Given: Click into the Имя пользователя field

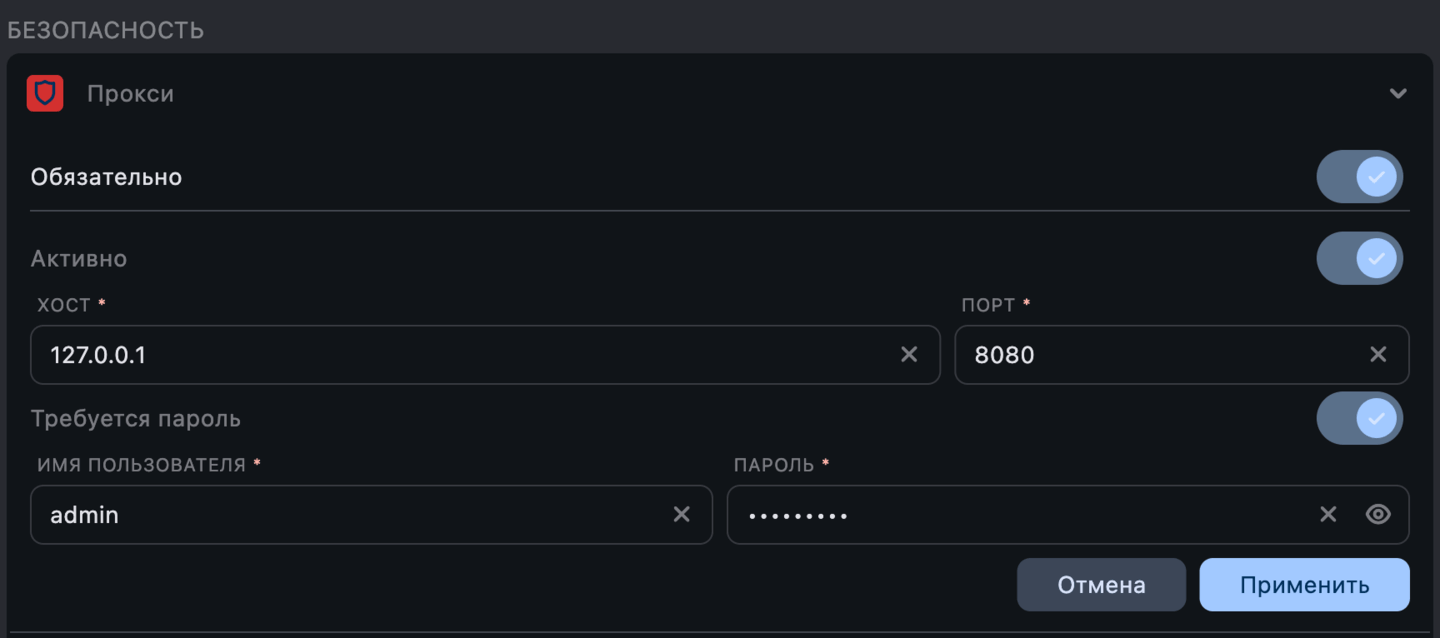Looking at the screenshot, I should [x=350, y=514].
